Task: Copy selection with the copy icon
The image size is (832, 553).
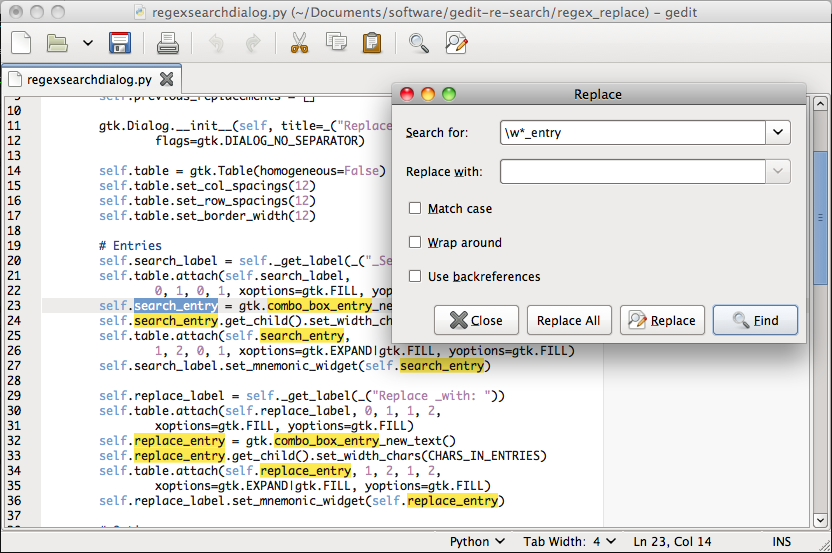Action: tap(336, 42)
